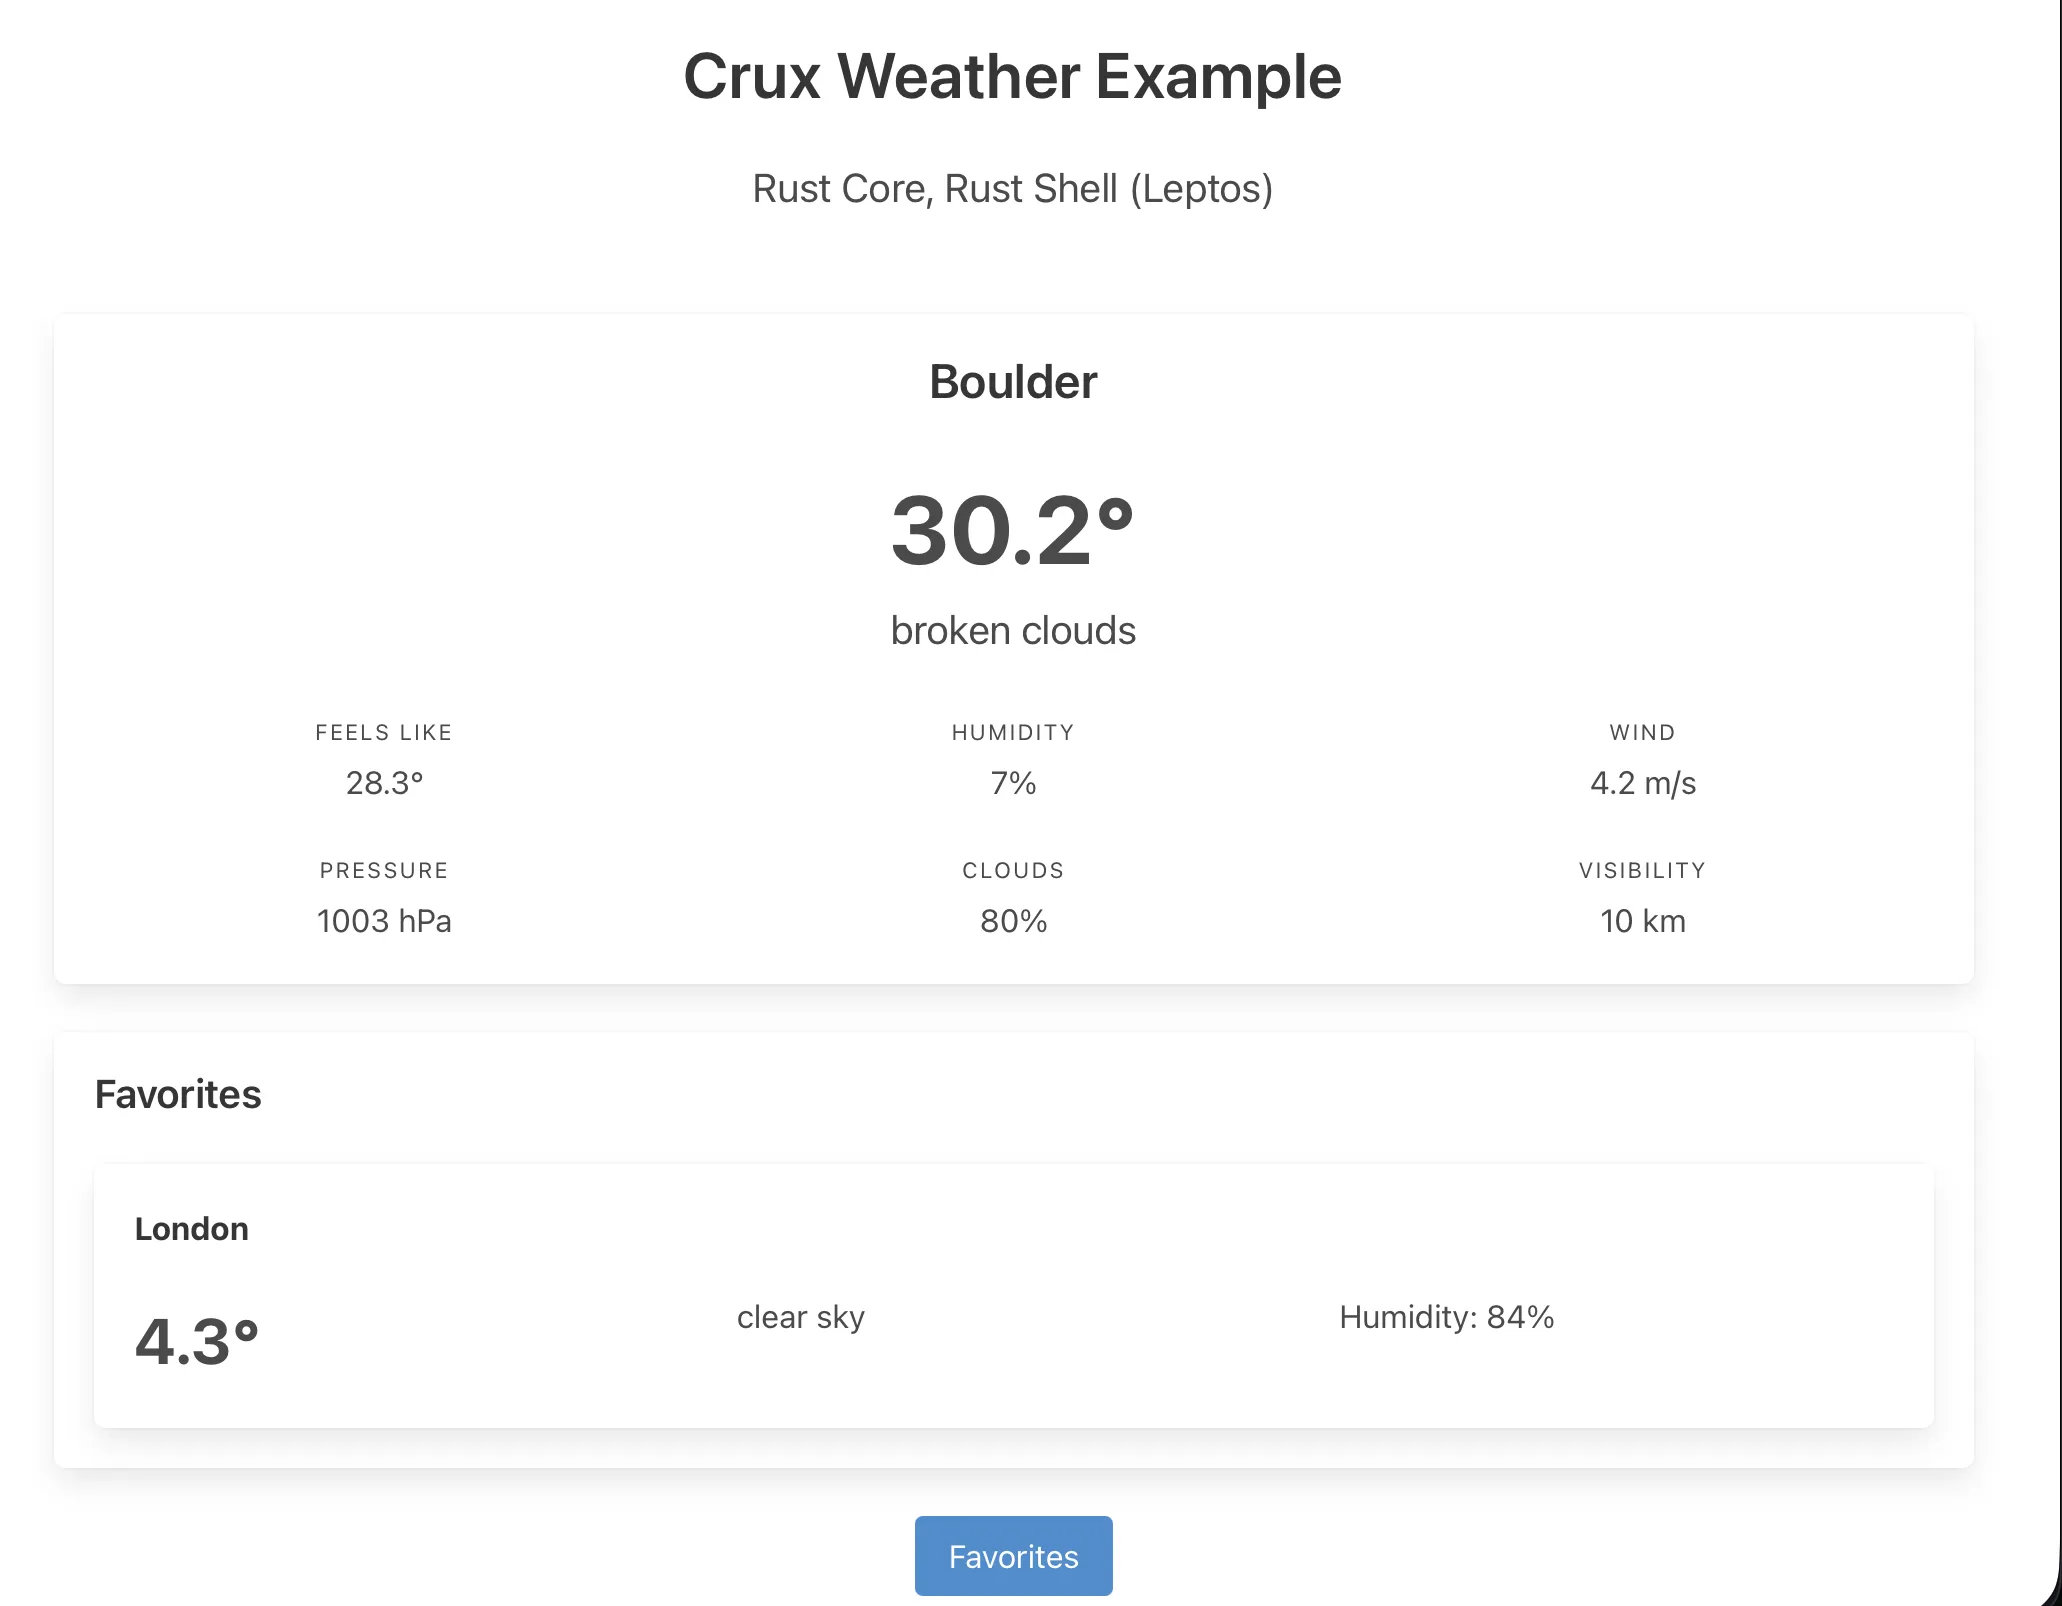The height and width of the screenshot is (1606, 2062).
Task: Select the HUMIDITY stat label
Action: pyautogui.click(x=1012, y=731)
